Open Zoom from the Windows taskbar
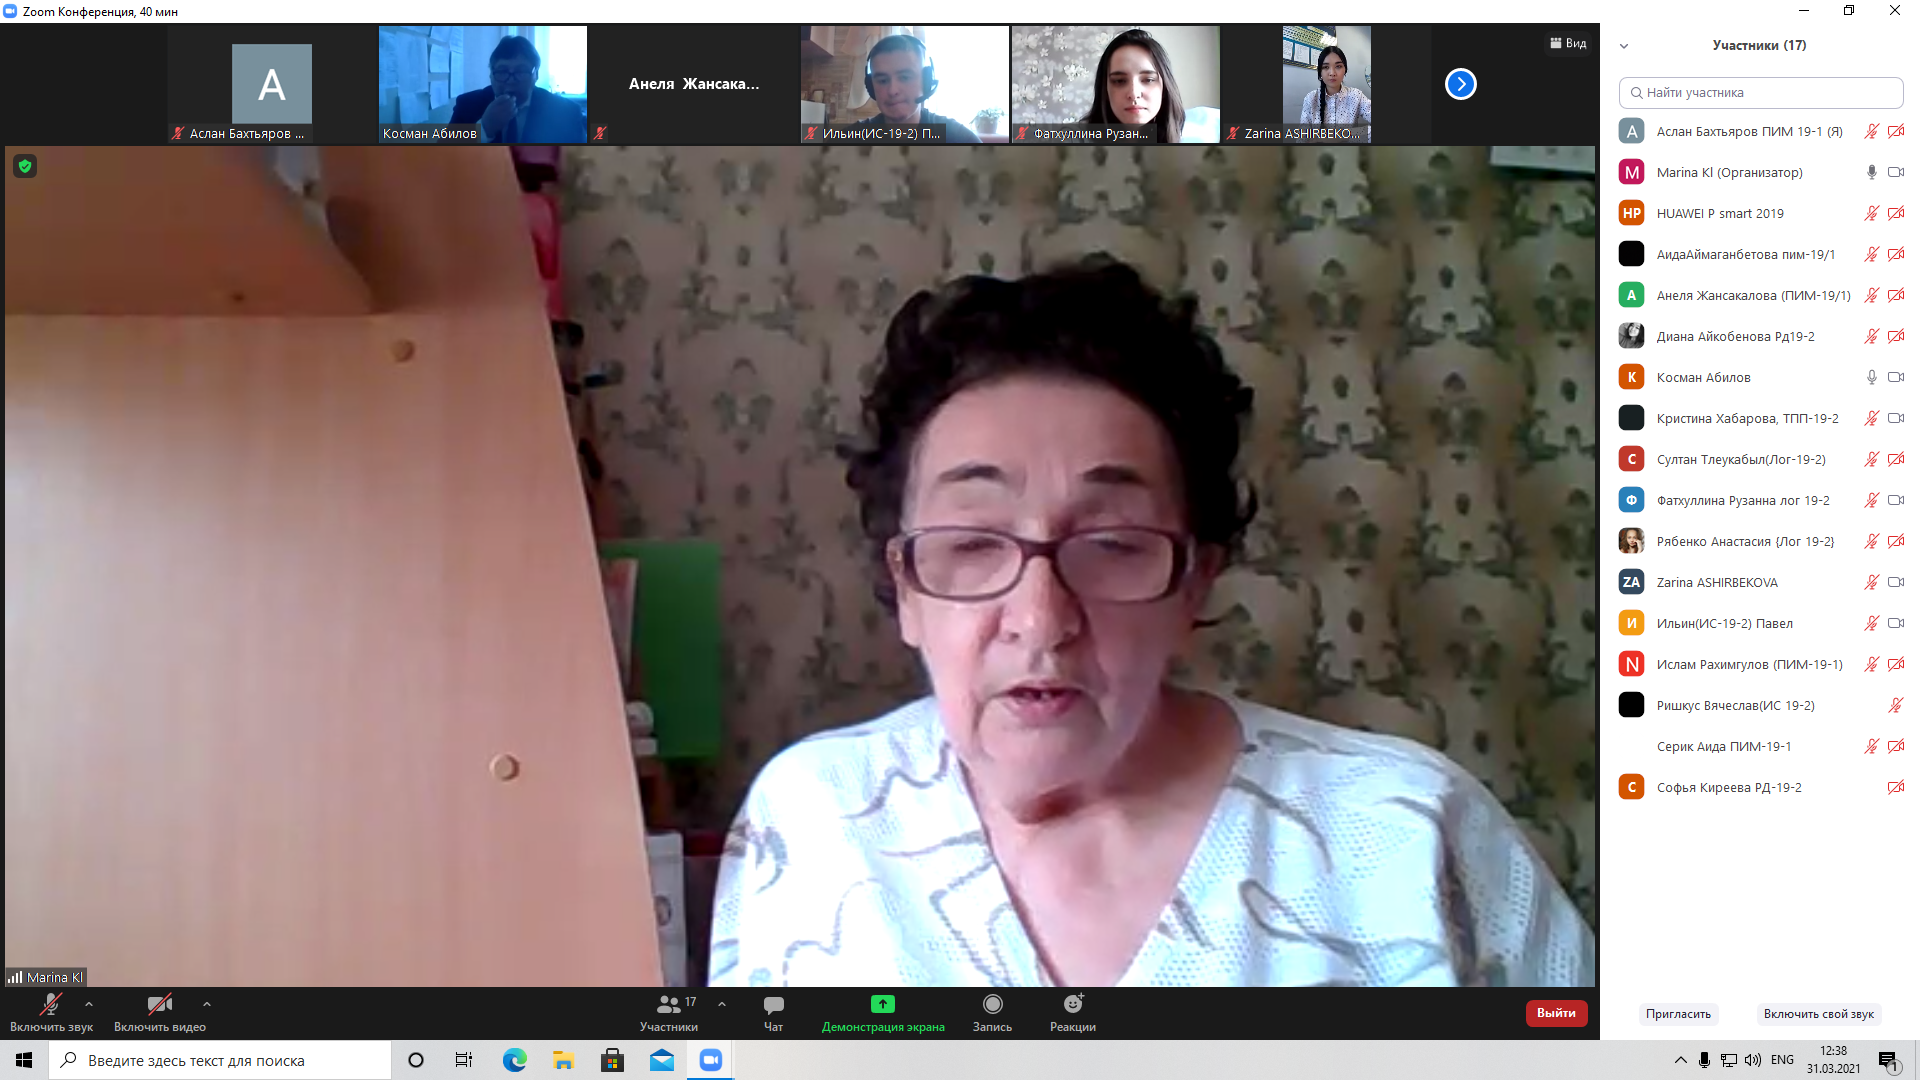Screen dimensions: 1920x1080 coord(711,1060)
